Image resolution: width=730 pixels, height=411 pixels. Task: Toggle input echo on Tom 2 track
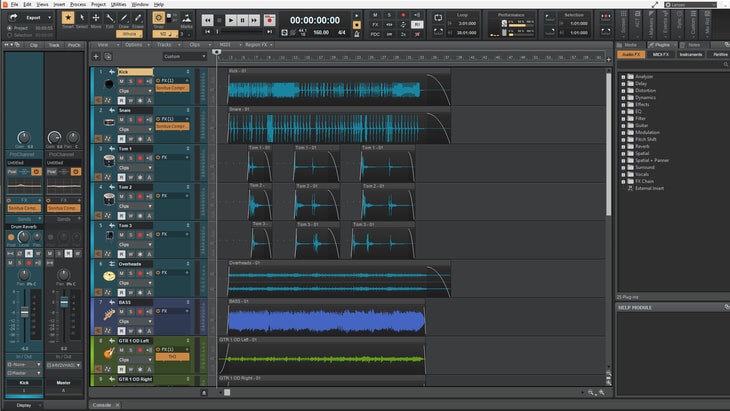[149, 196]
